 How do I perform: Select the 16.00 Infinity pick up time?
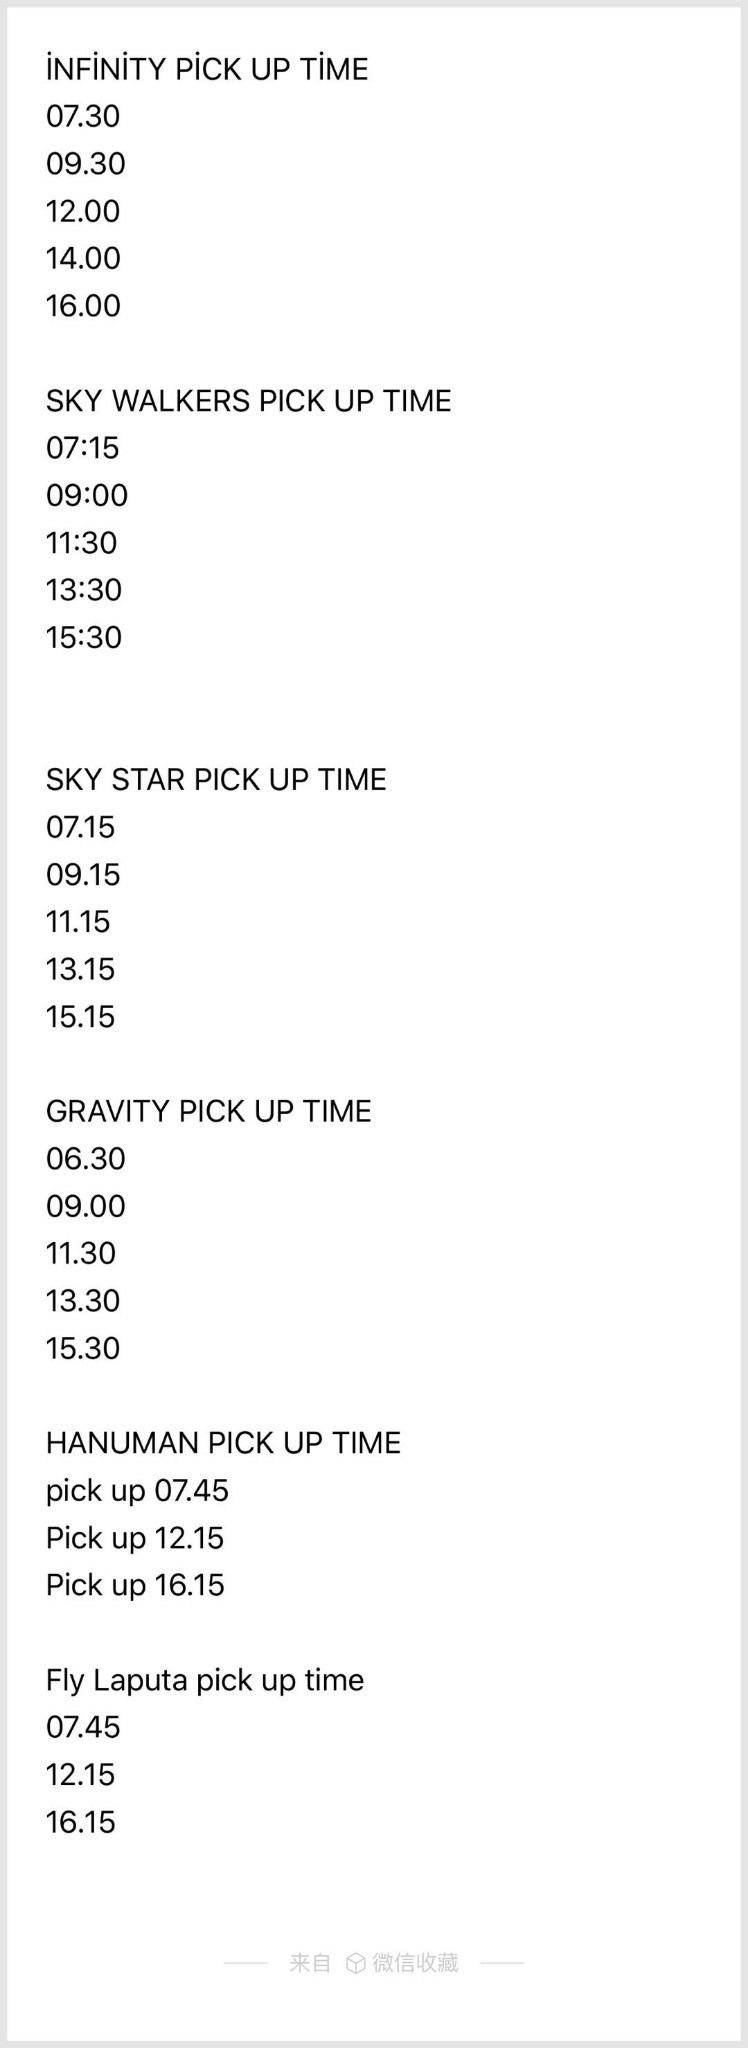click(x=83, y=306)
